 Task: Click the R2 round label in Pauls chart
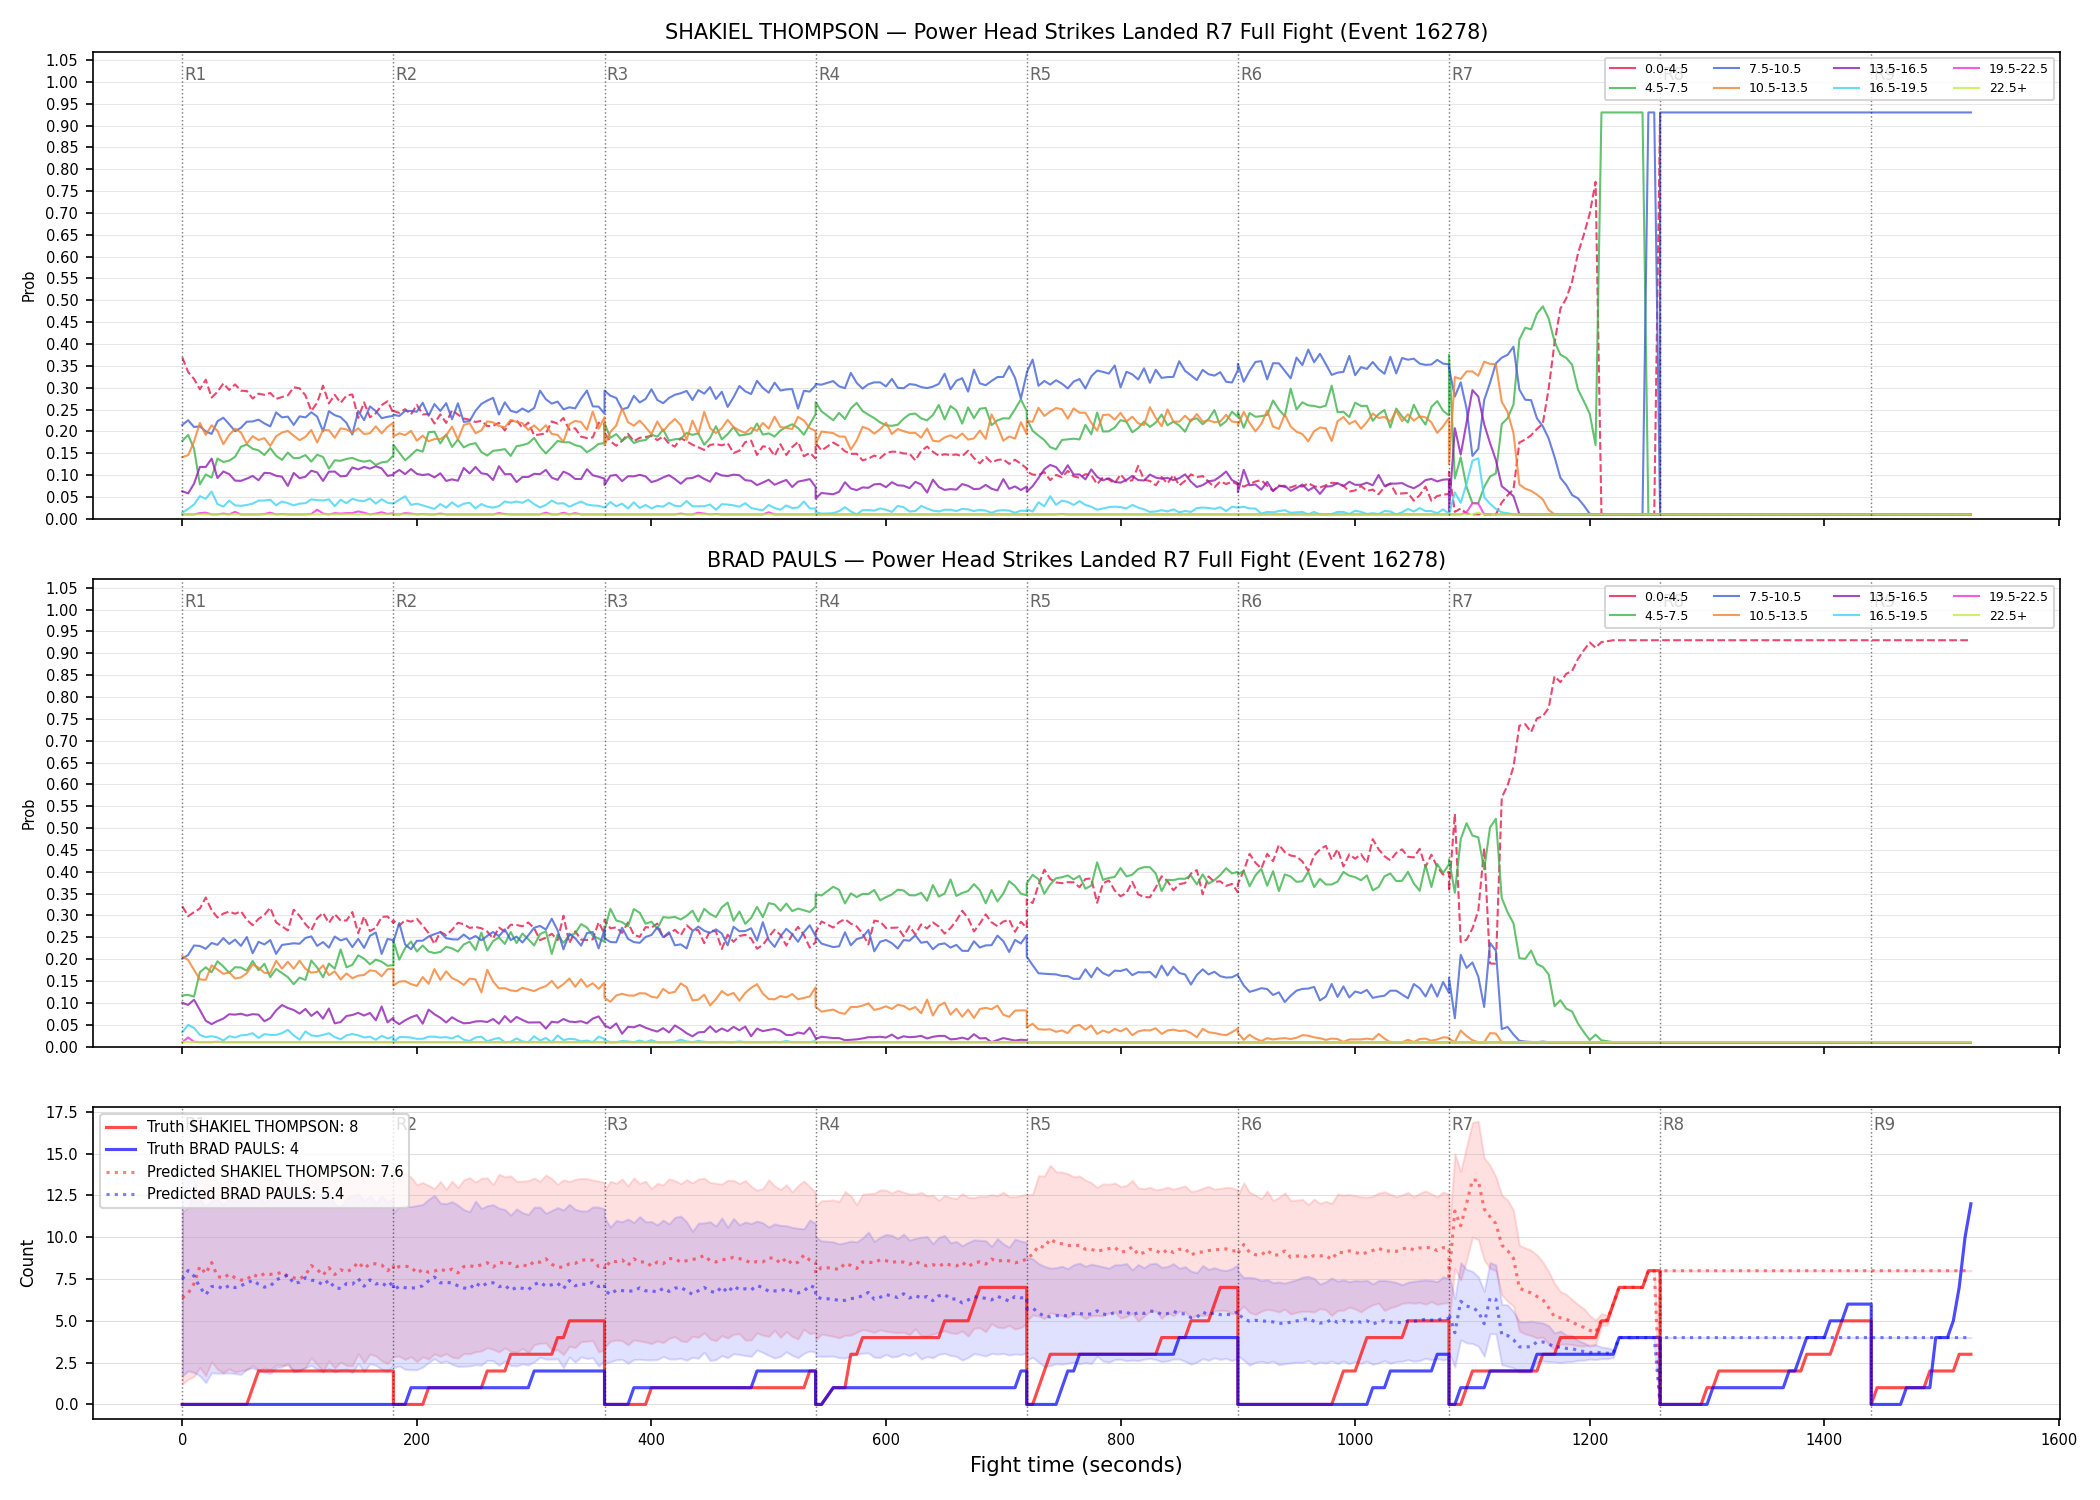click(406, 601)
